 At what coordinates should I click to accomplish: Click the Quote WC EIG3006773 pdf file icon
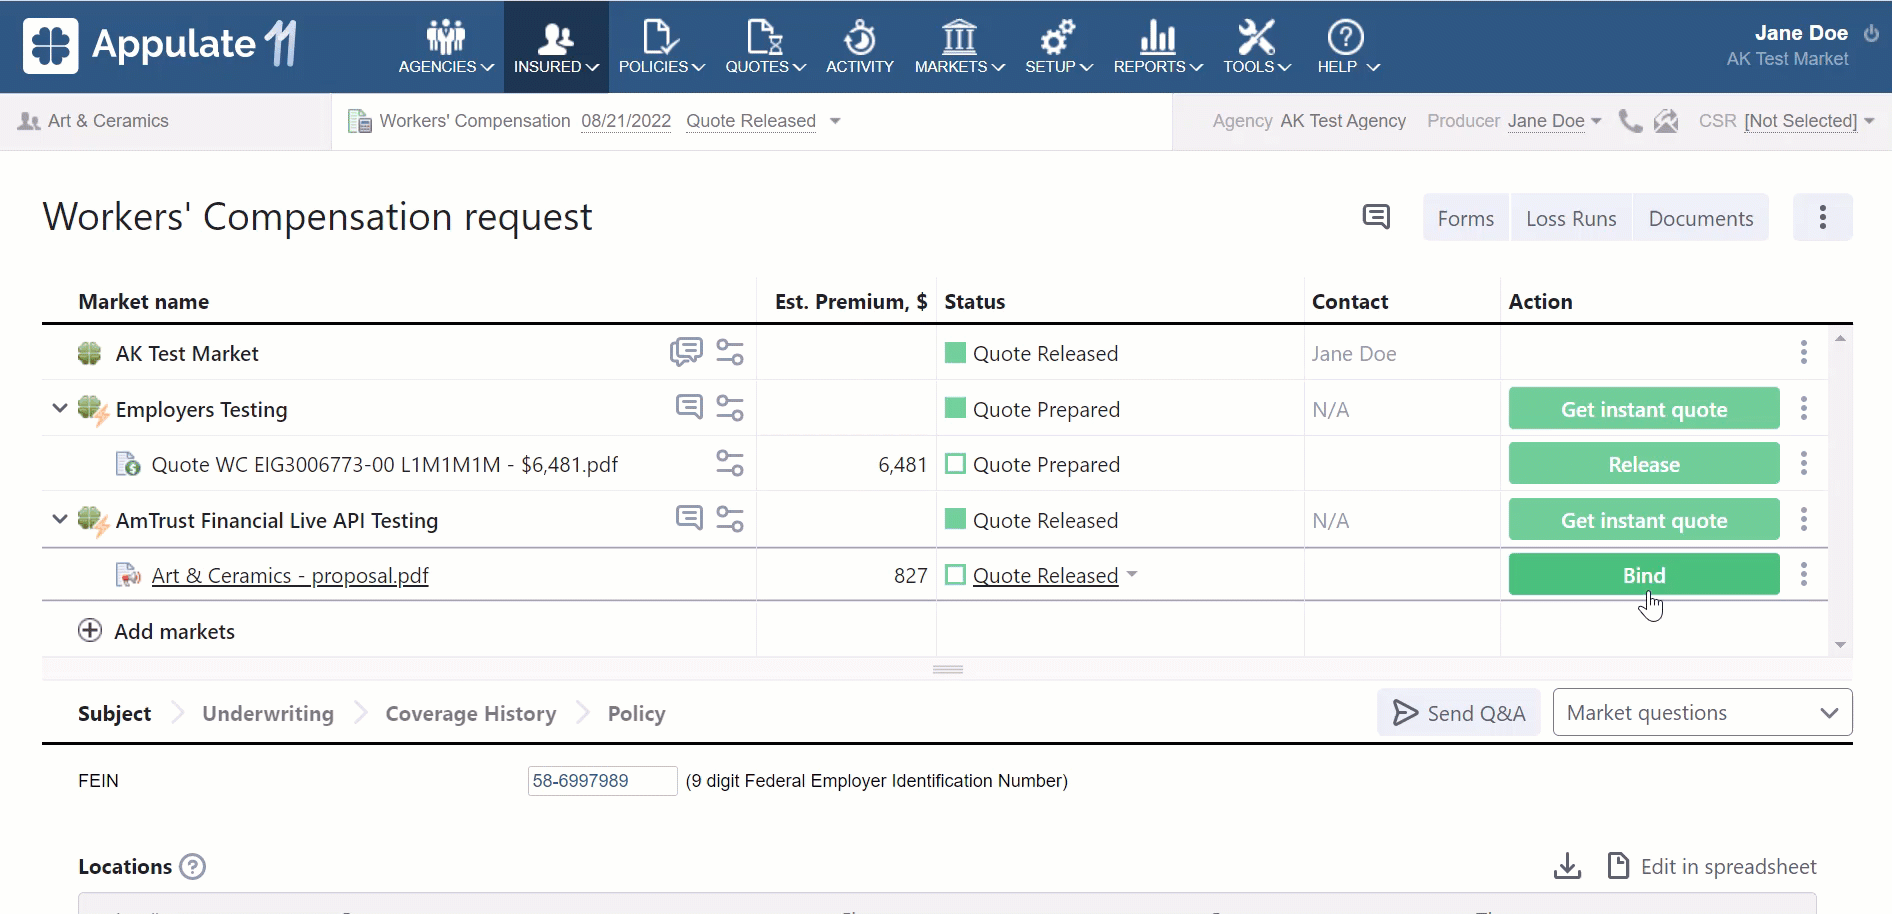tap(128, 464)
